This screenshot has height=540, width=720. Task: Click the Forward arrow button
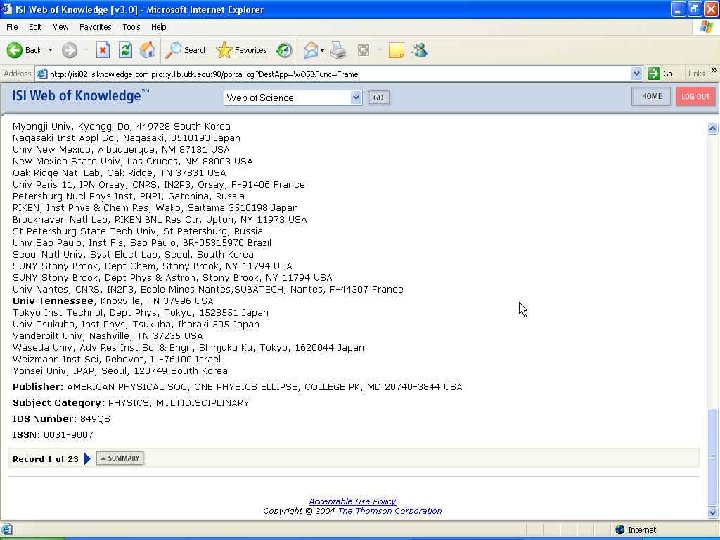coord(70,50)
